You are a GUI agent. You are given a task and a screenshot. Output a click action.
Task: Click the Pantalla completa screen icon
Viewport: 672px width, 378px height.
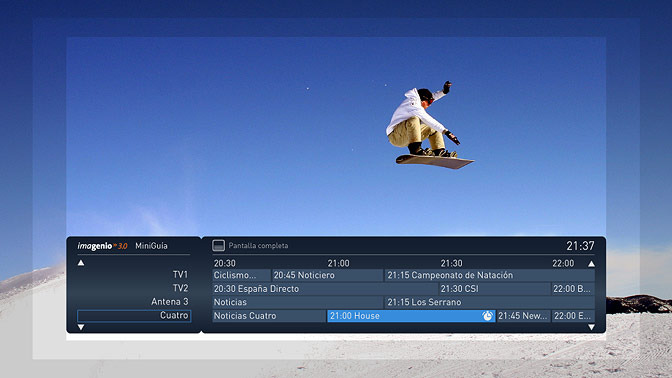pyautogui.click(x=219, y=246)
